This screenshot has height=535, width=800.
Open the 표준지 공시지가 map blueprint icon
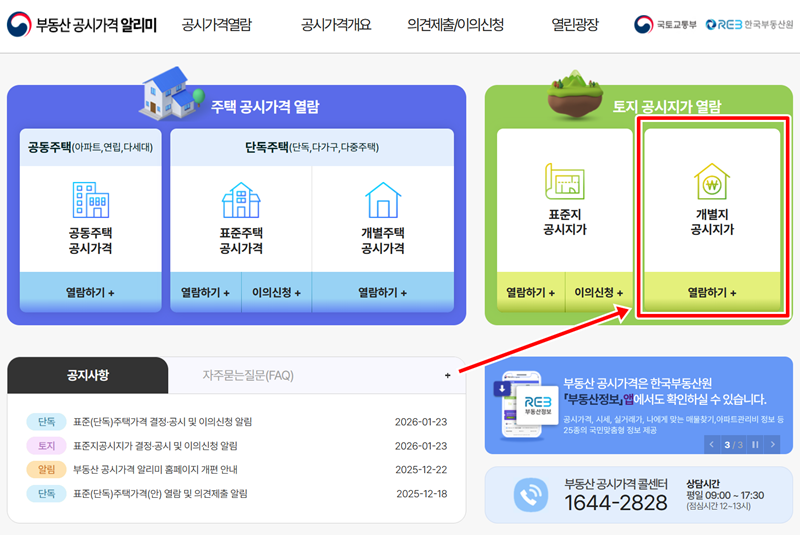click(x=564, y=182)
